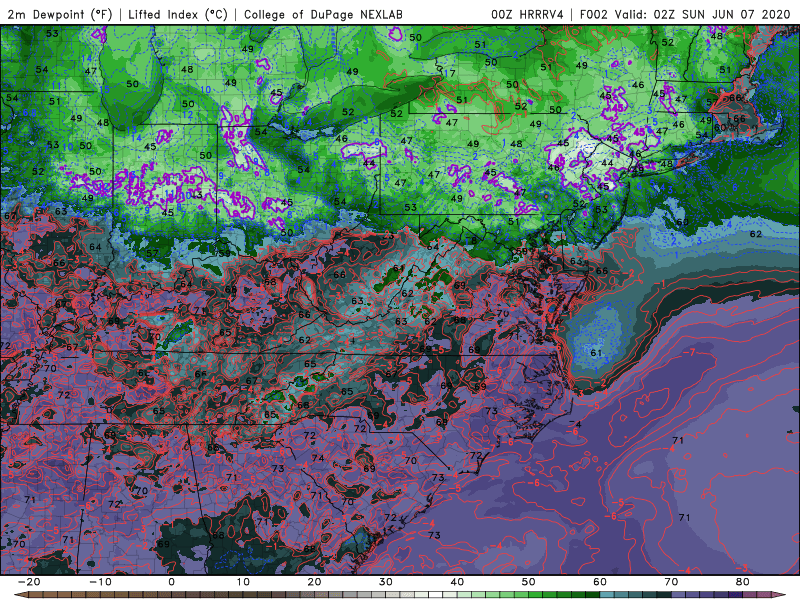Click the -20 tick label on the color scale
Screen dimensions: 800x600
pos(29,582)
